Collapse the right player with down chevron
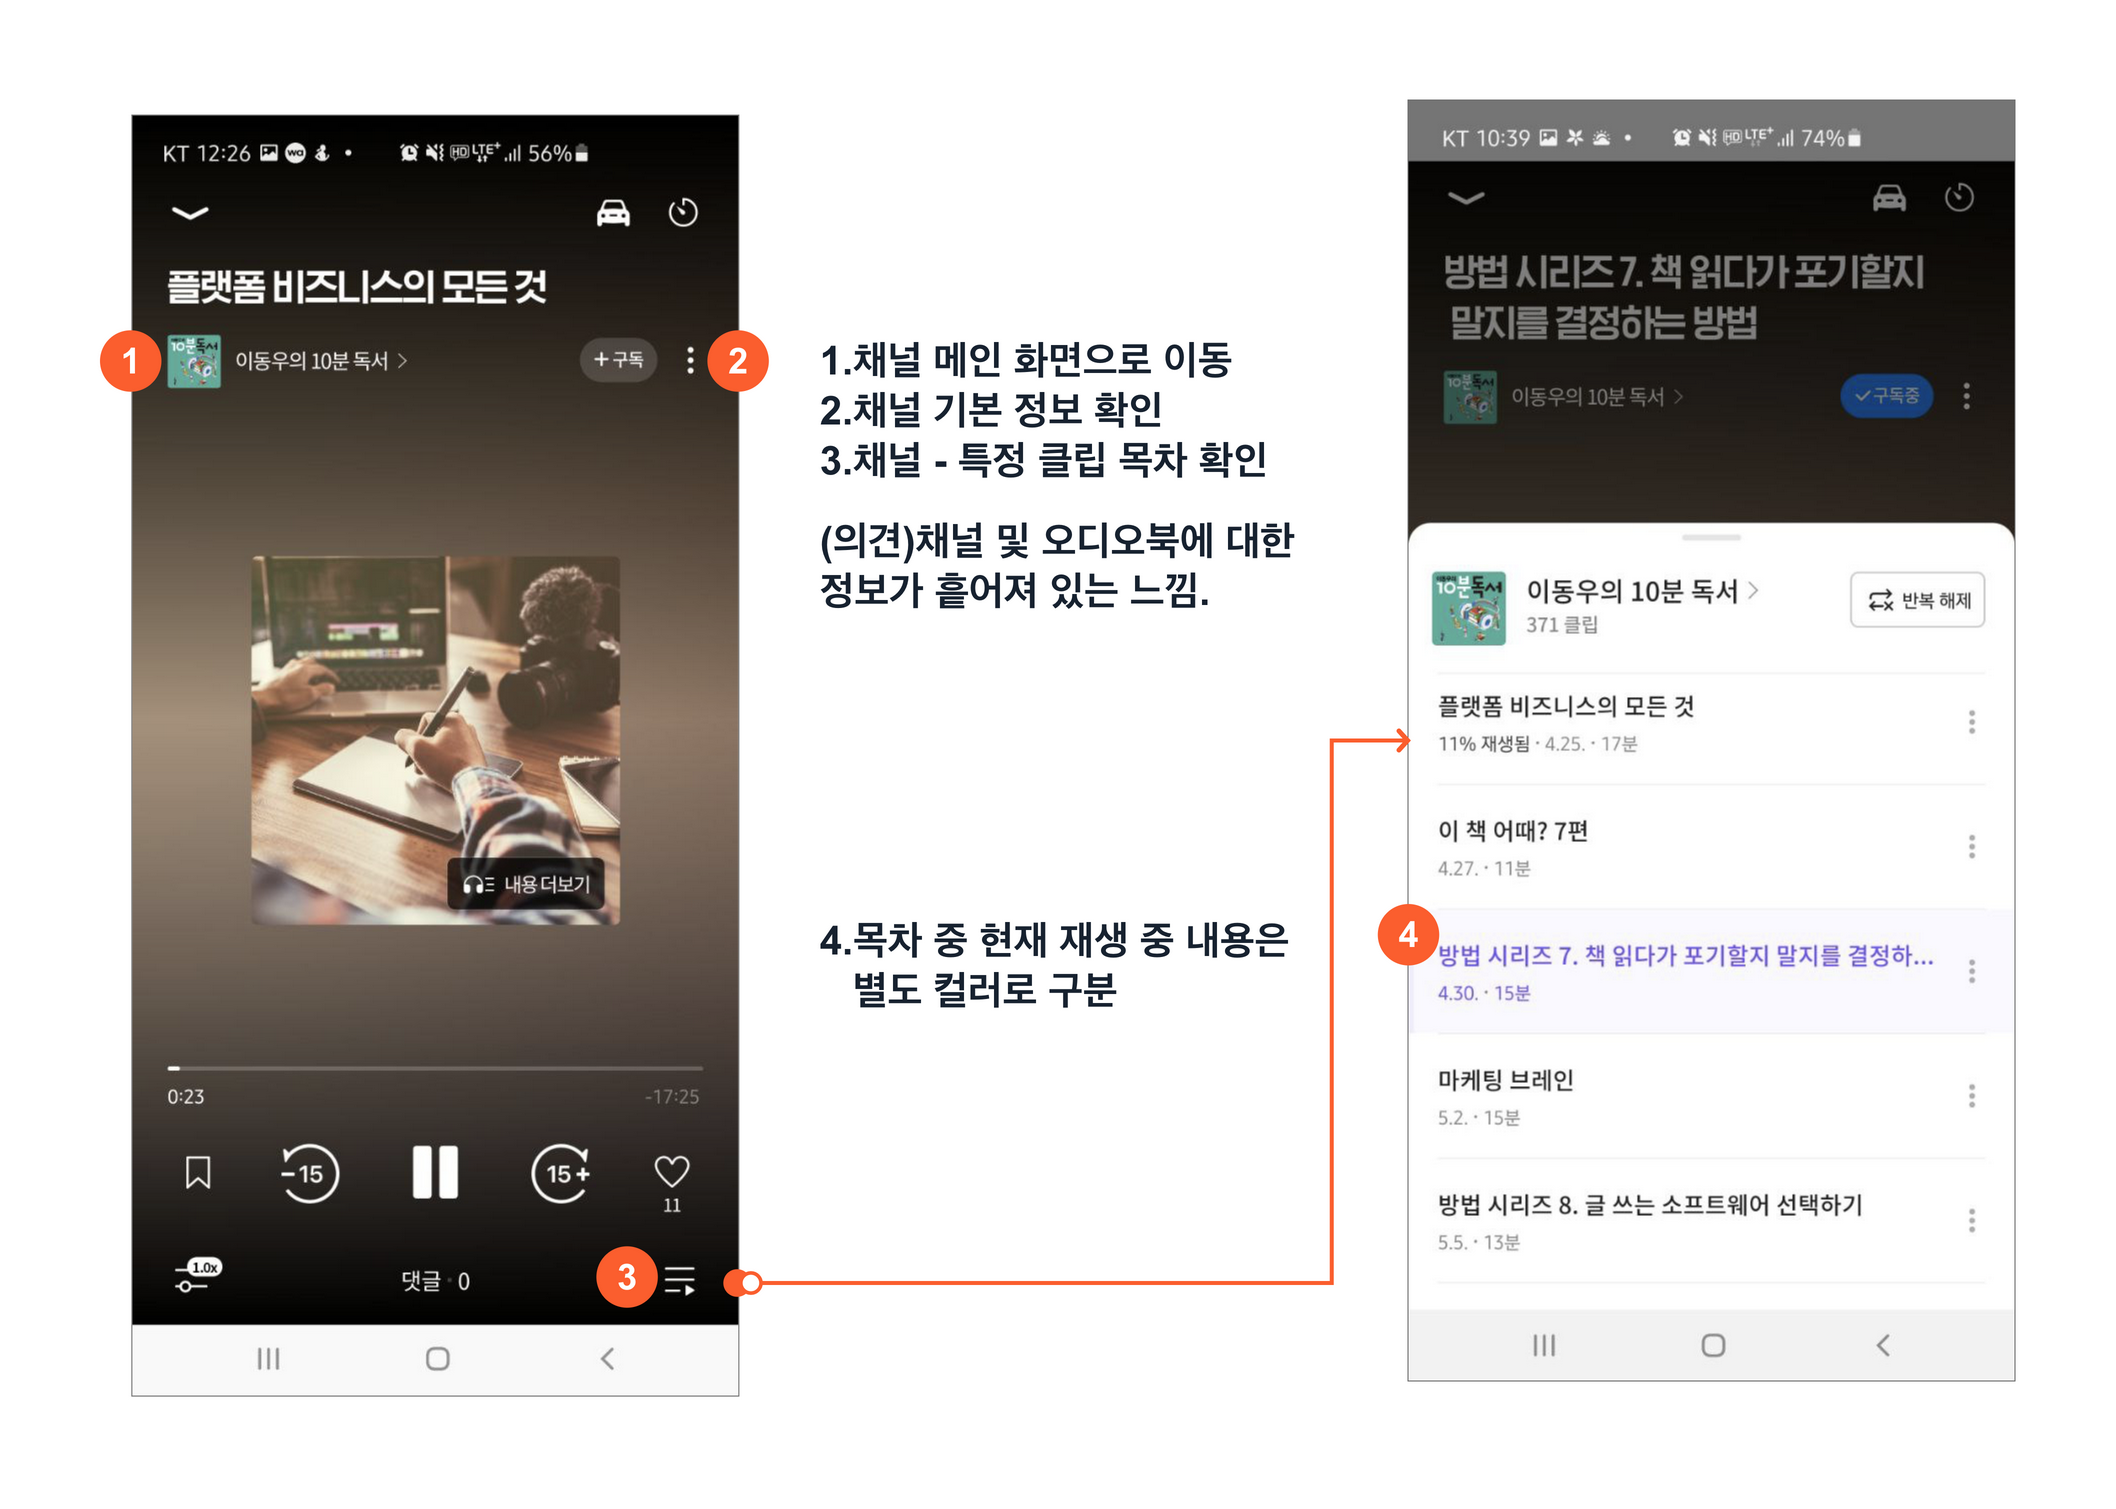The height and width of the screenshot is (1509, 2116). (1466, 198)
